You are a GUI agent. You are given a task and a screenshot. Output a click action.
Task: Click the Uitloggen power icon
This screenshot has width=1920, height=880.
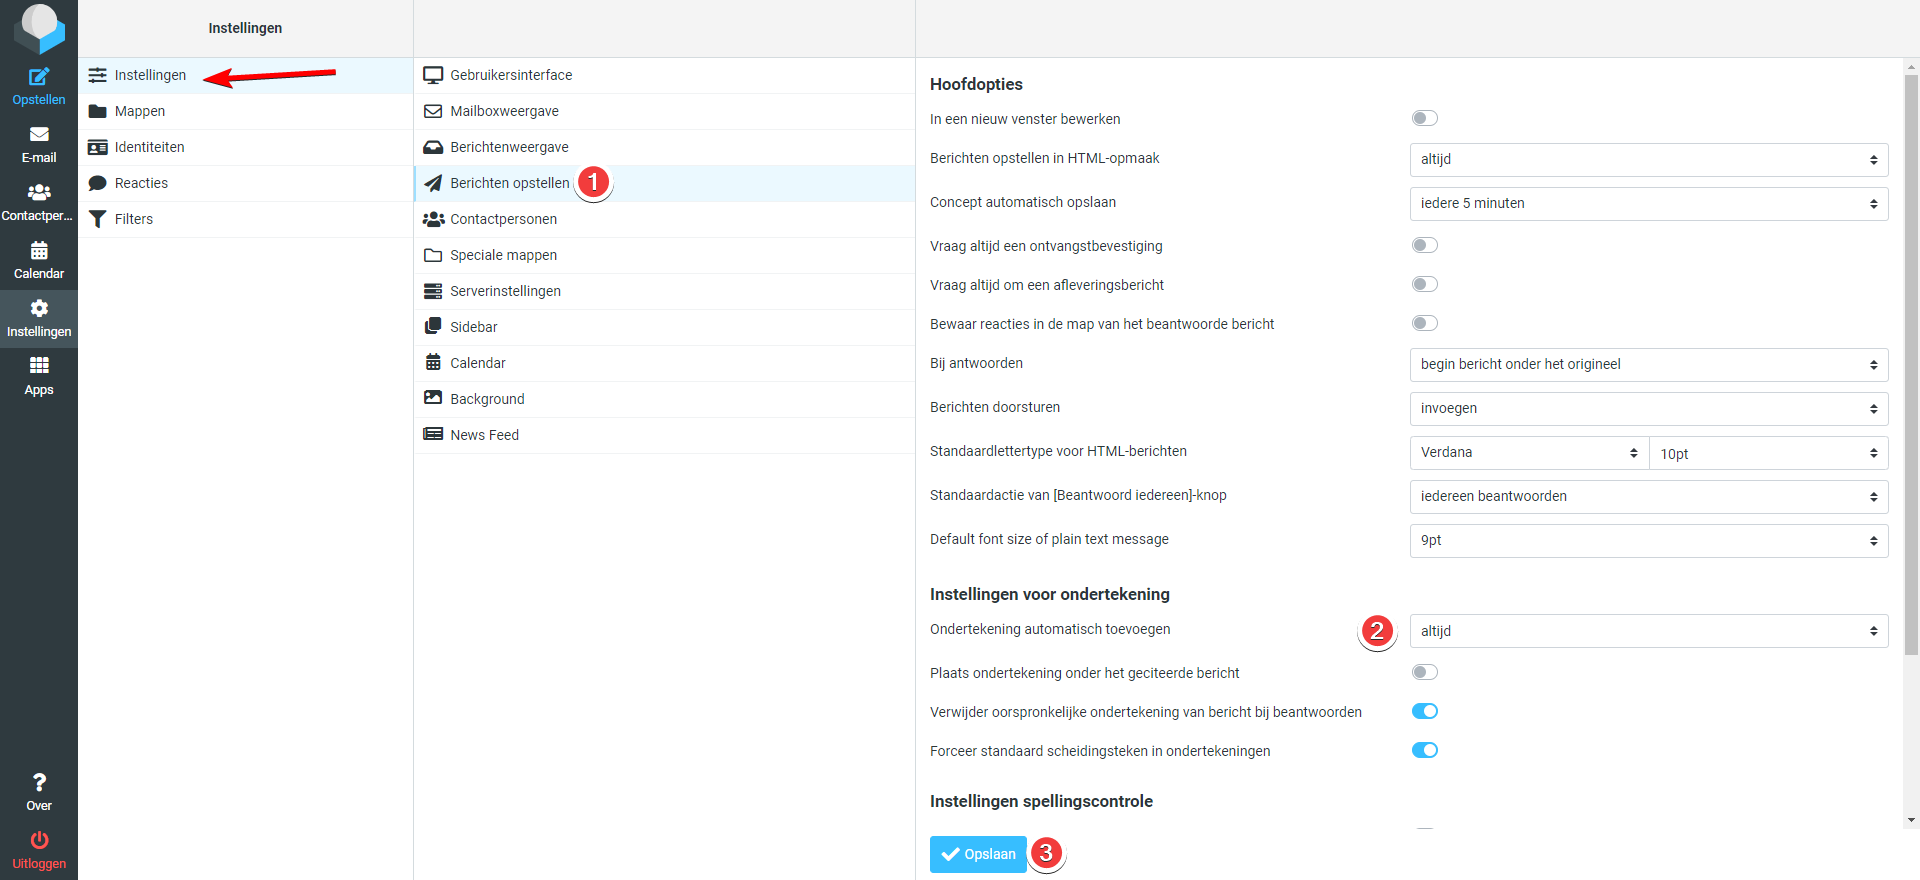[39, 840]
